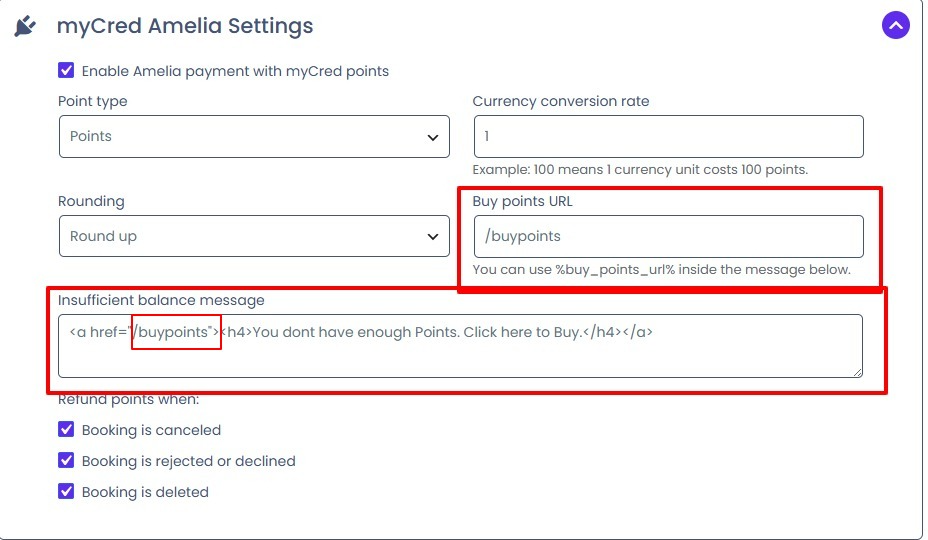Click the myCred Amelia Settings heading

click(x=185, y=26)
